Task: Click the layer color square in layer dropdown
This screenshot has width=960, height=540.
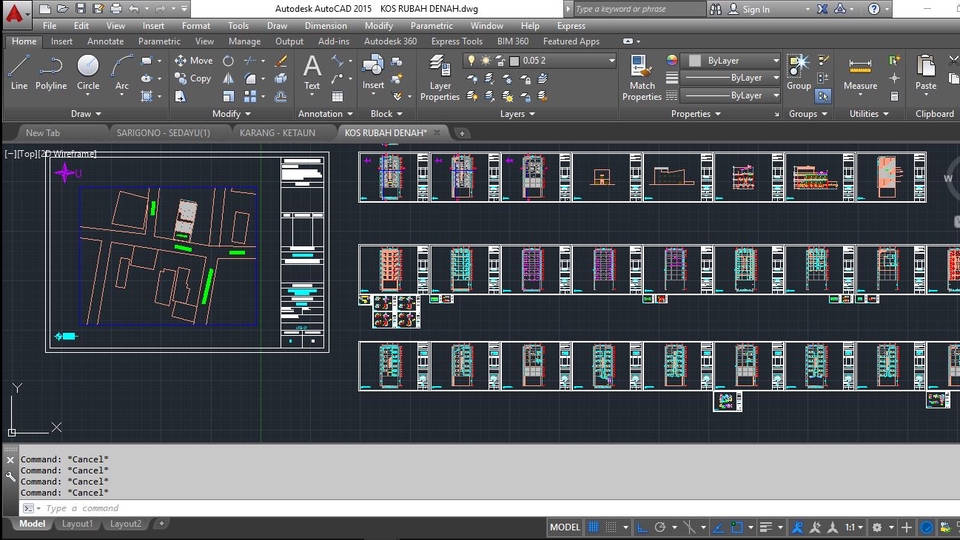Action: (514, 61)
